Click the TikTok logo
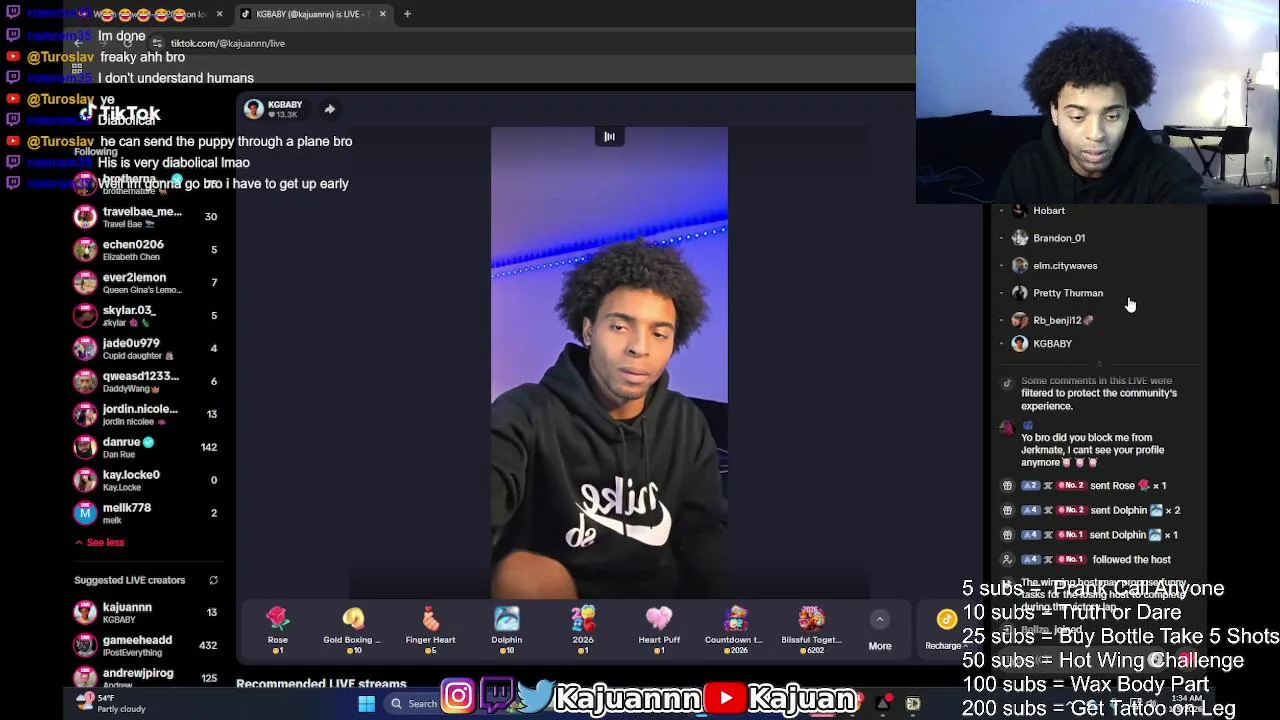 (121, 113)
